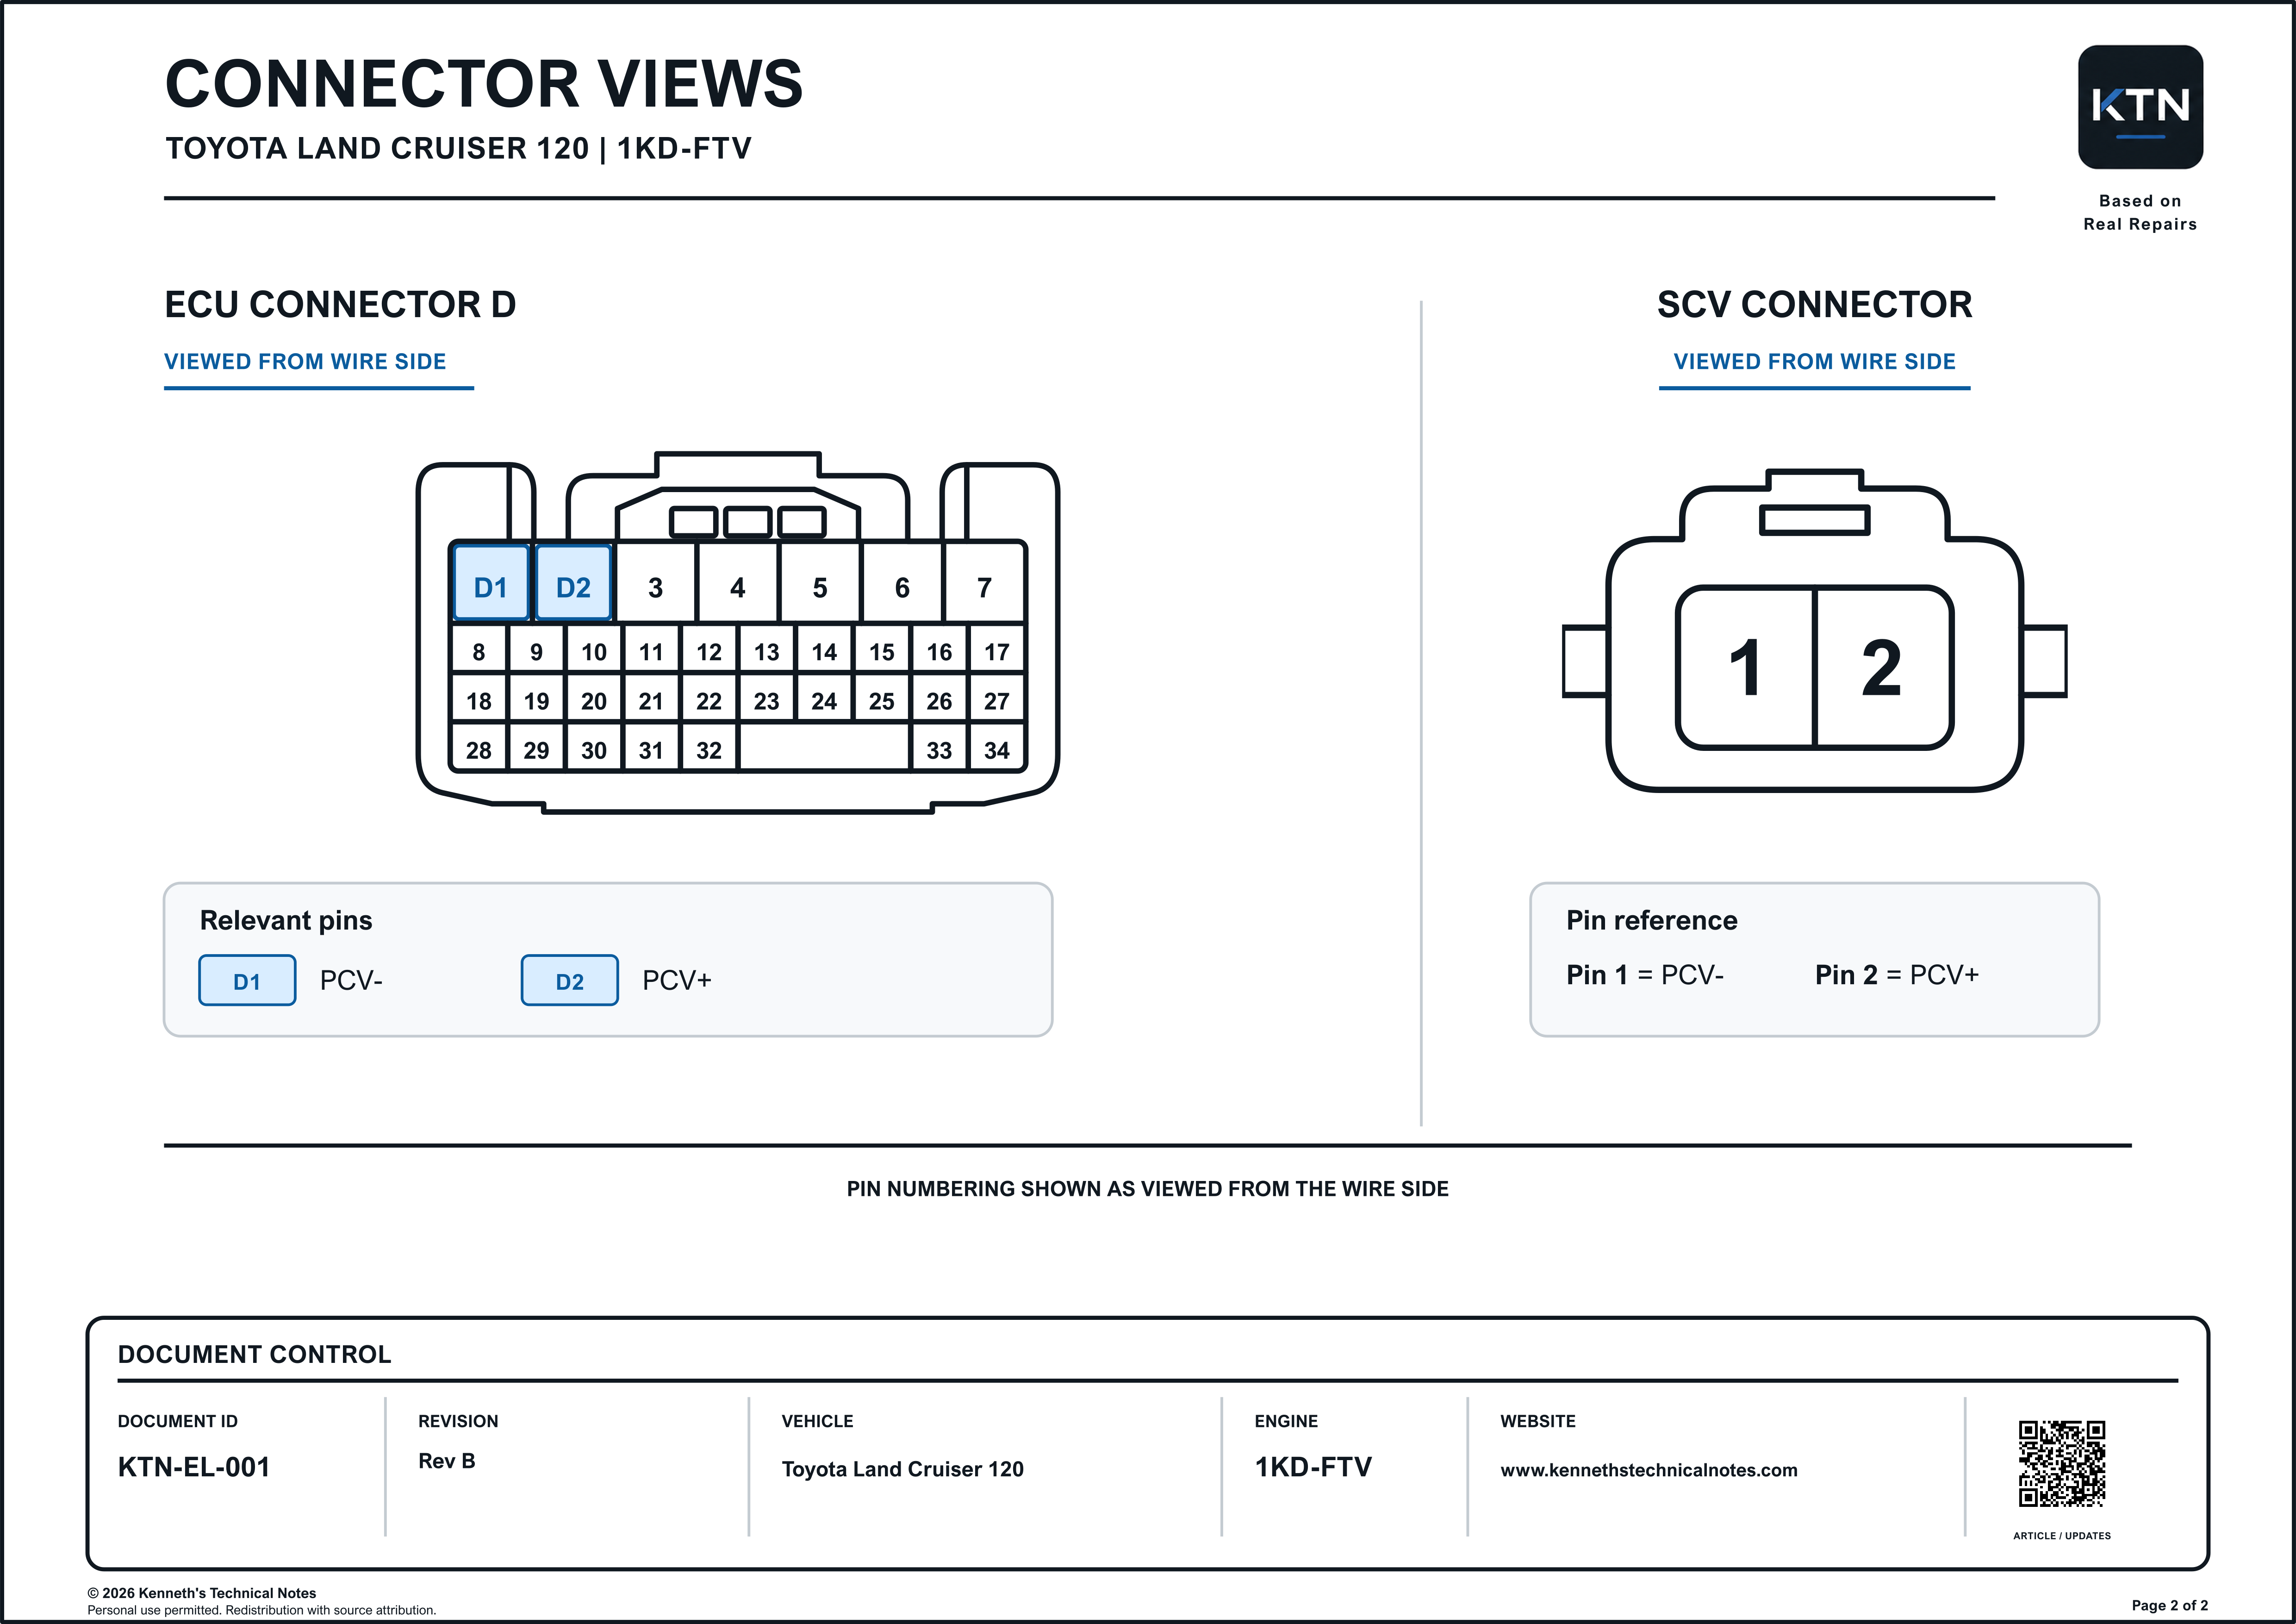Viewport: 2296px width, 1624px height.
Task: Click pin 4 in the ECU connector diagram
Action: (x=738, y=583)
